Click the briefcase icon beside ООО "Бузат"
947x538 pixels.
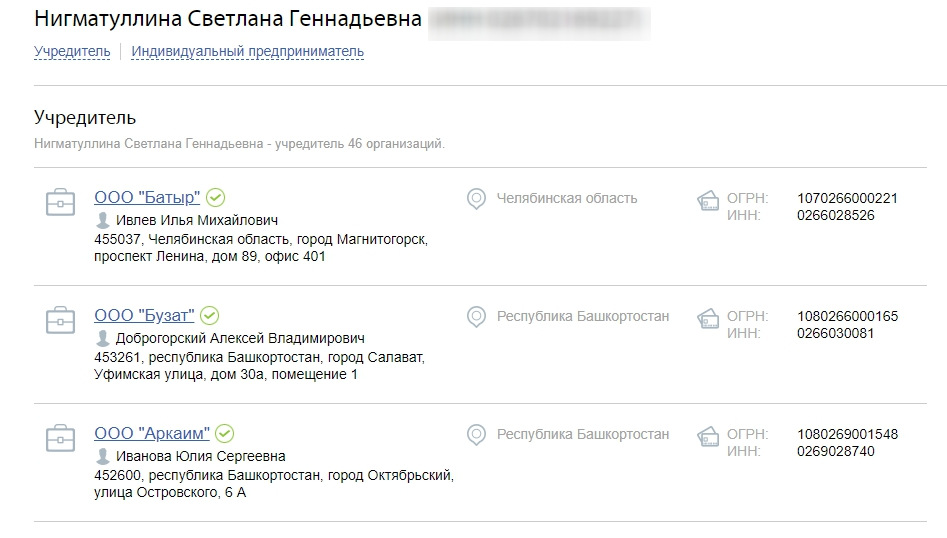(x=60, y=320)
